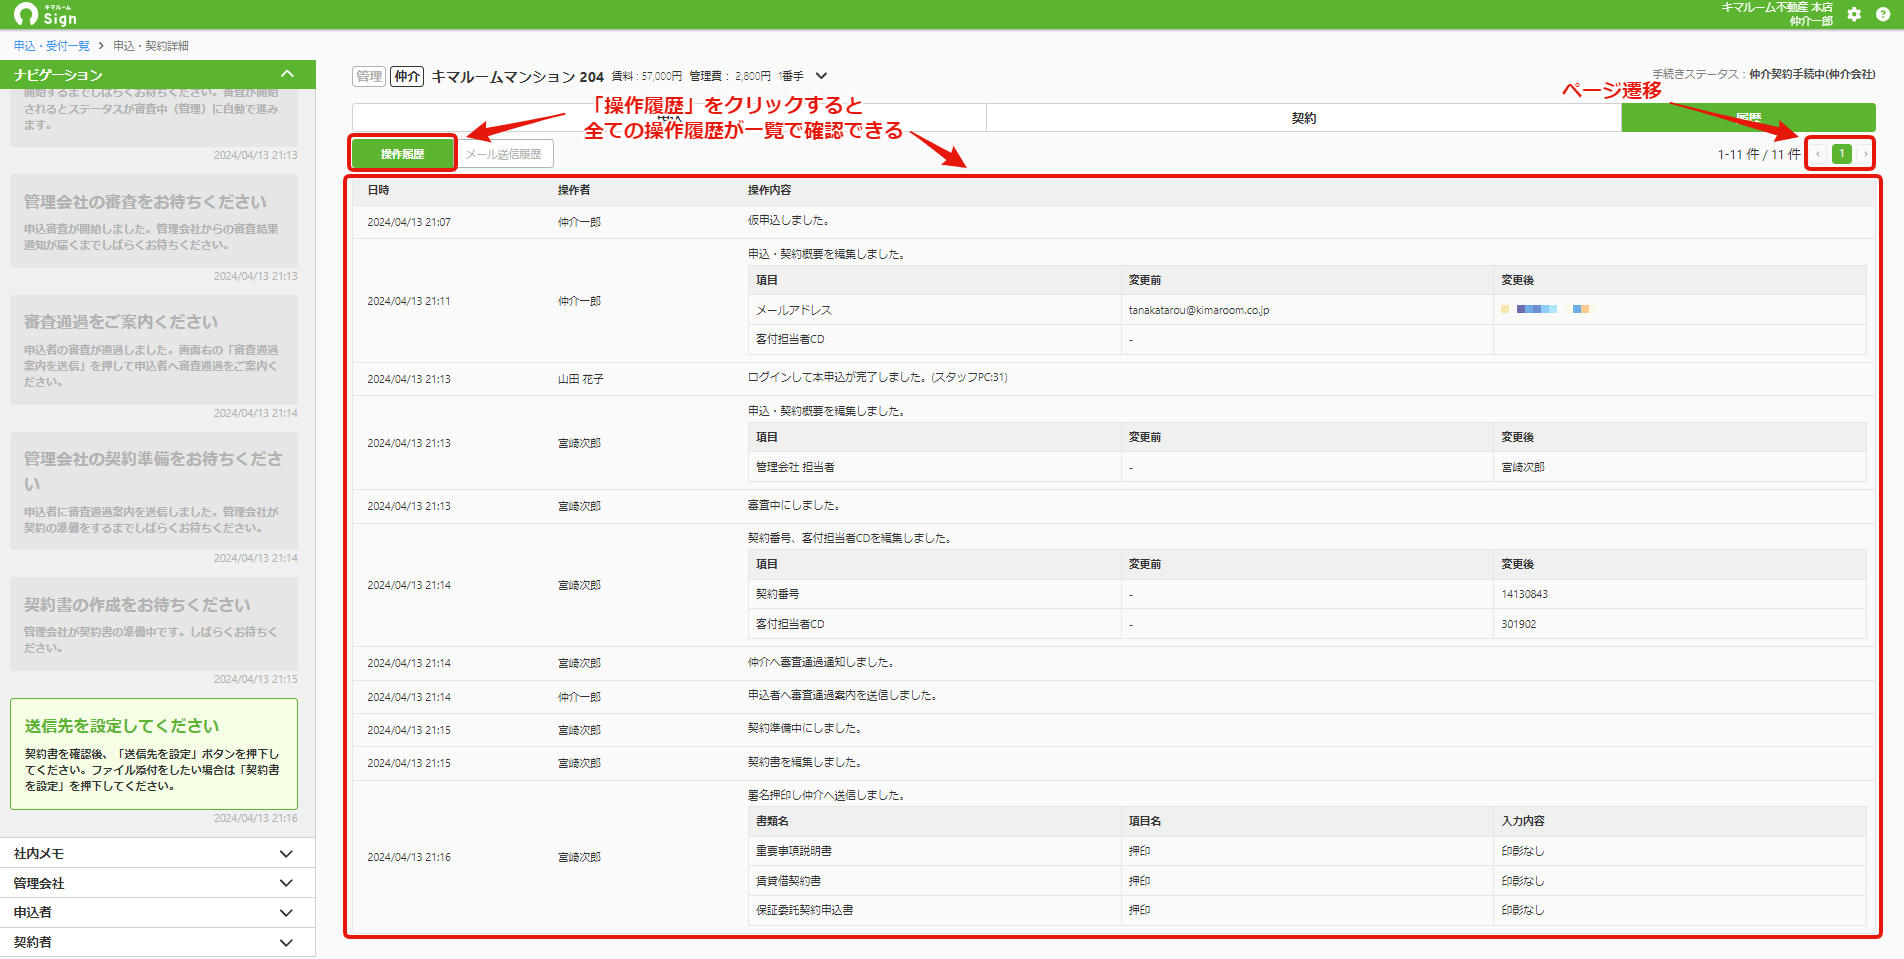Select page 1 in pagination
The image size is (1904, 959).
point(1842,154)
